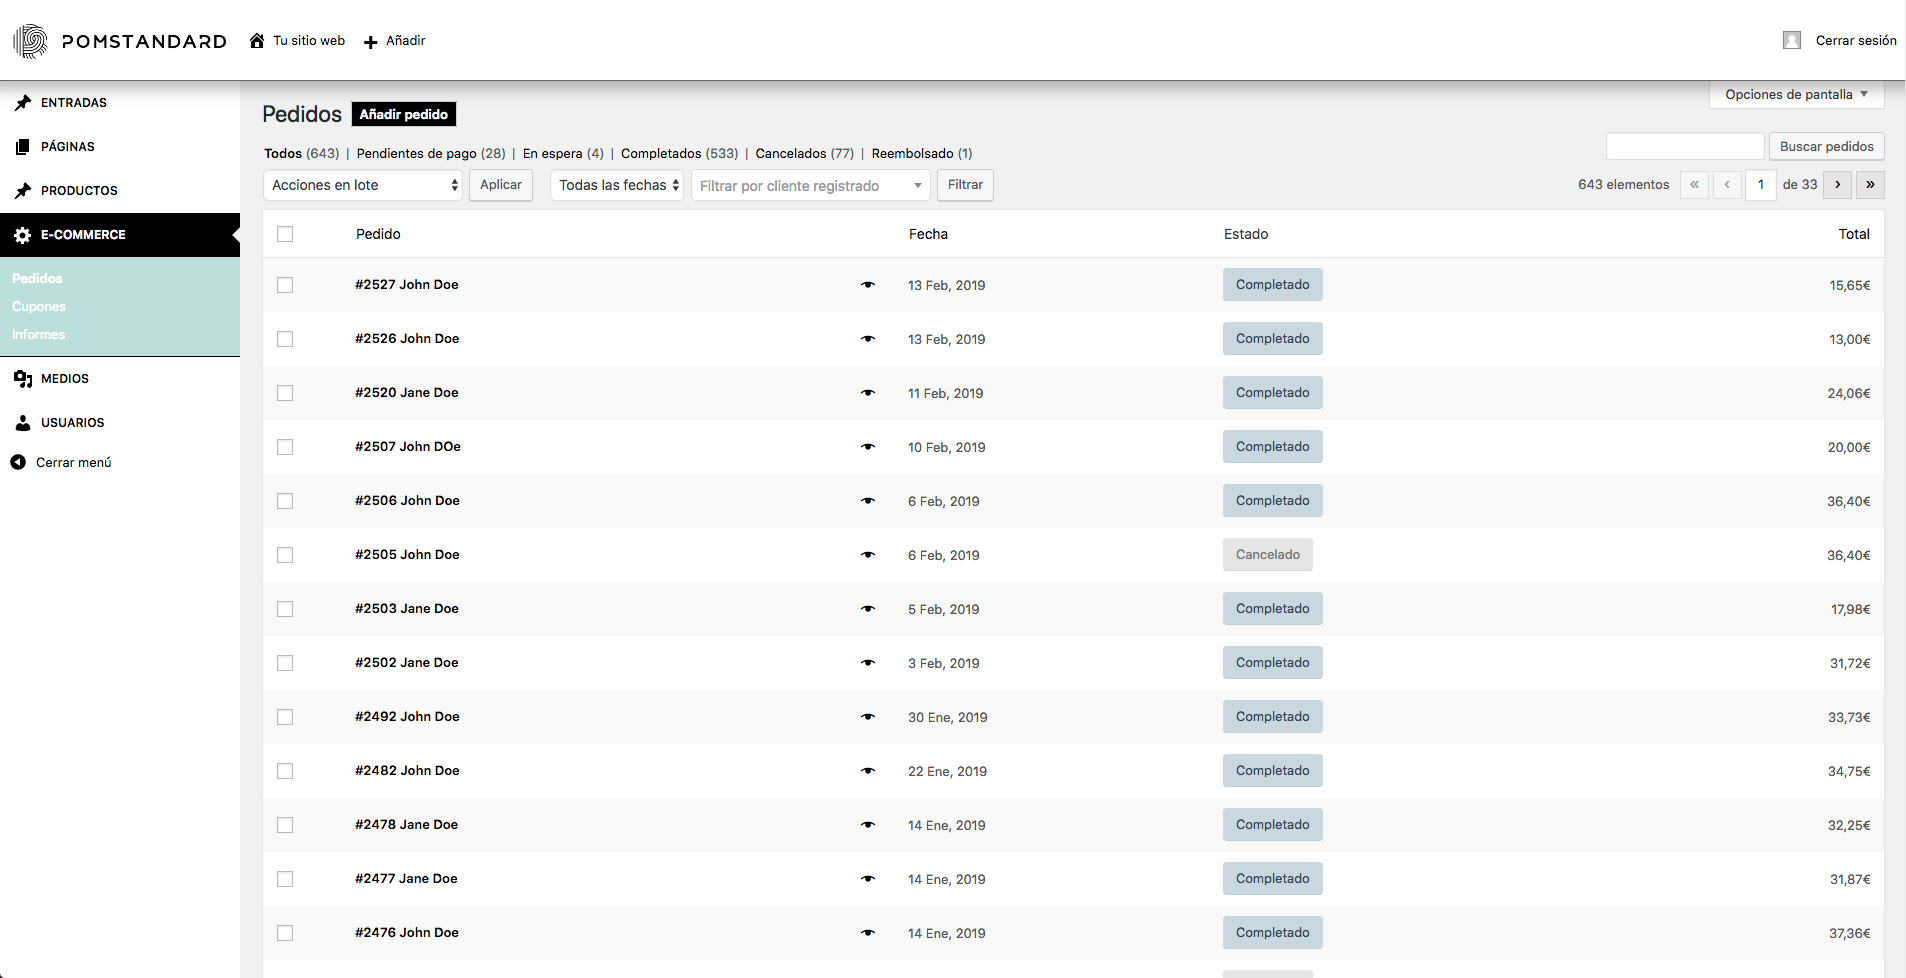Click the Añadir pedido button
The height and width of the screenshot is (978, 1906).
pyautogui.click(x=403, y=115)
